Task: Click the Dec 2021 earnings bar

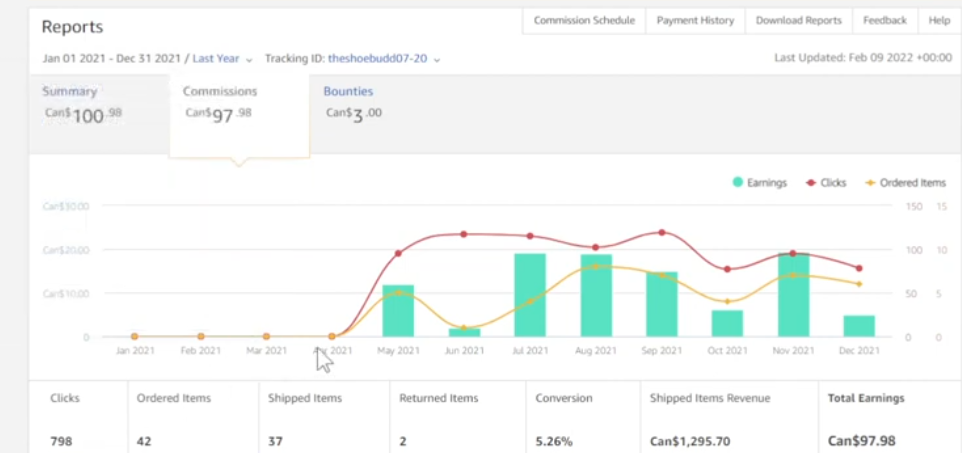Action: 859,326
